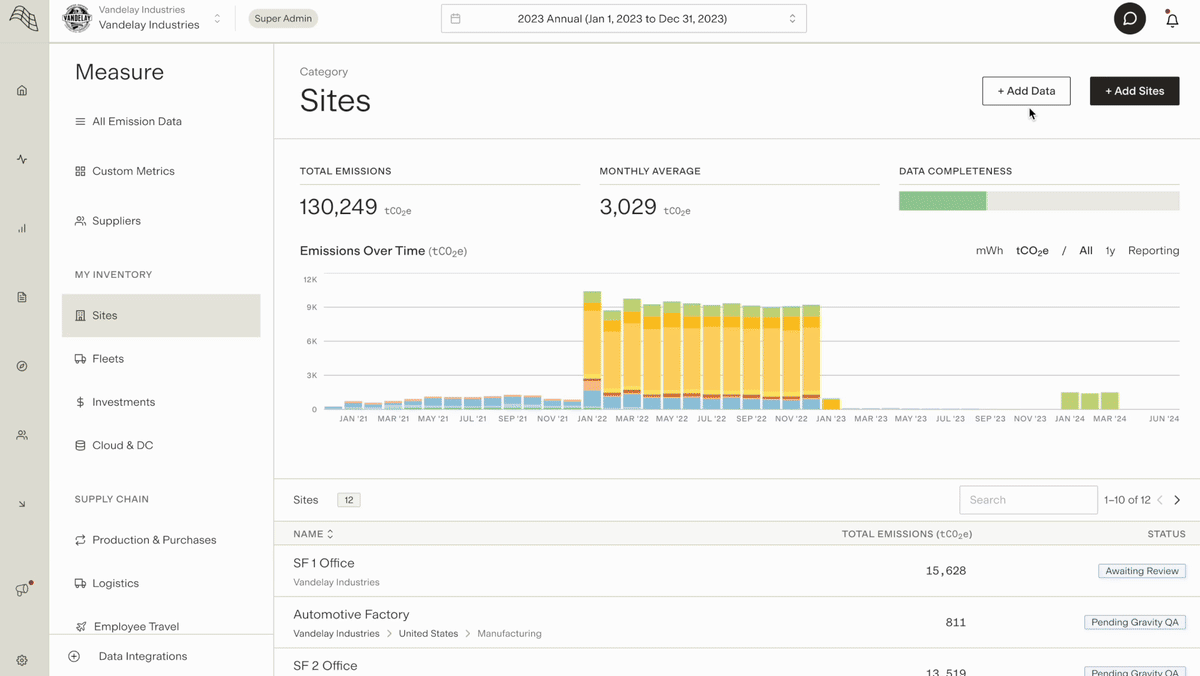This screenshot has height=676, width=1200.
Task: Click the Add Data button
Action: tap(1026, 91)
